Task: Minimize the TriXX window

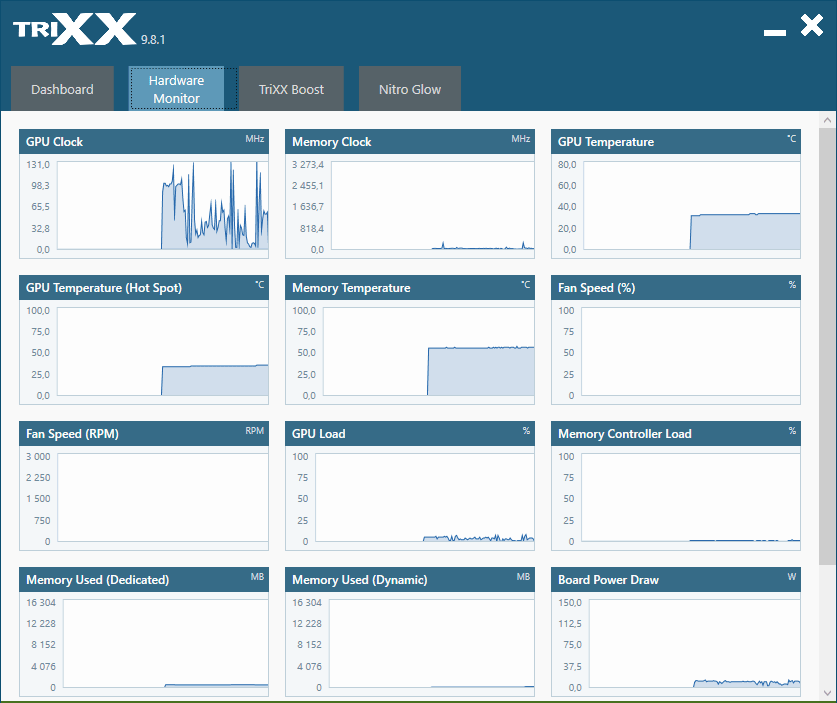Action: click(775, 33)
